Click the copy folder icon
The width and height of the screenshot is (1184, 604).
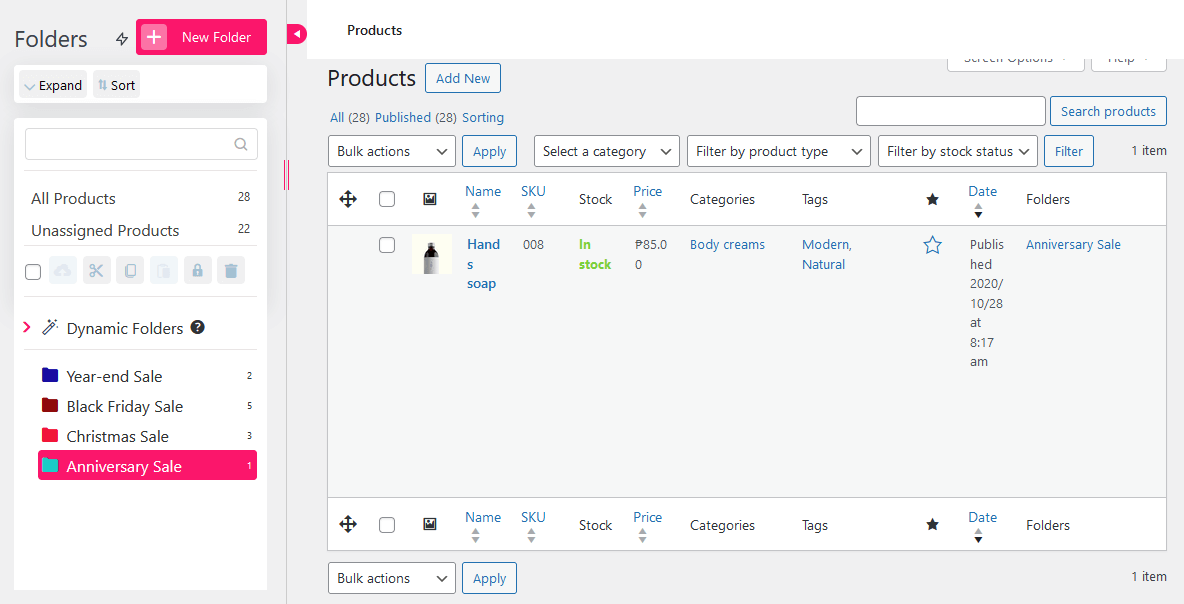click(x=130, y=270)
